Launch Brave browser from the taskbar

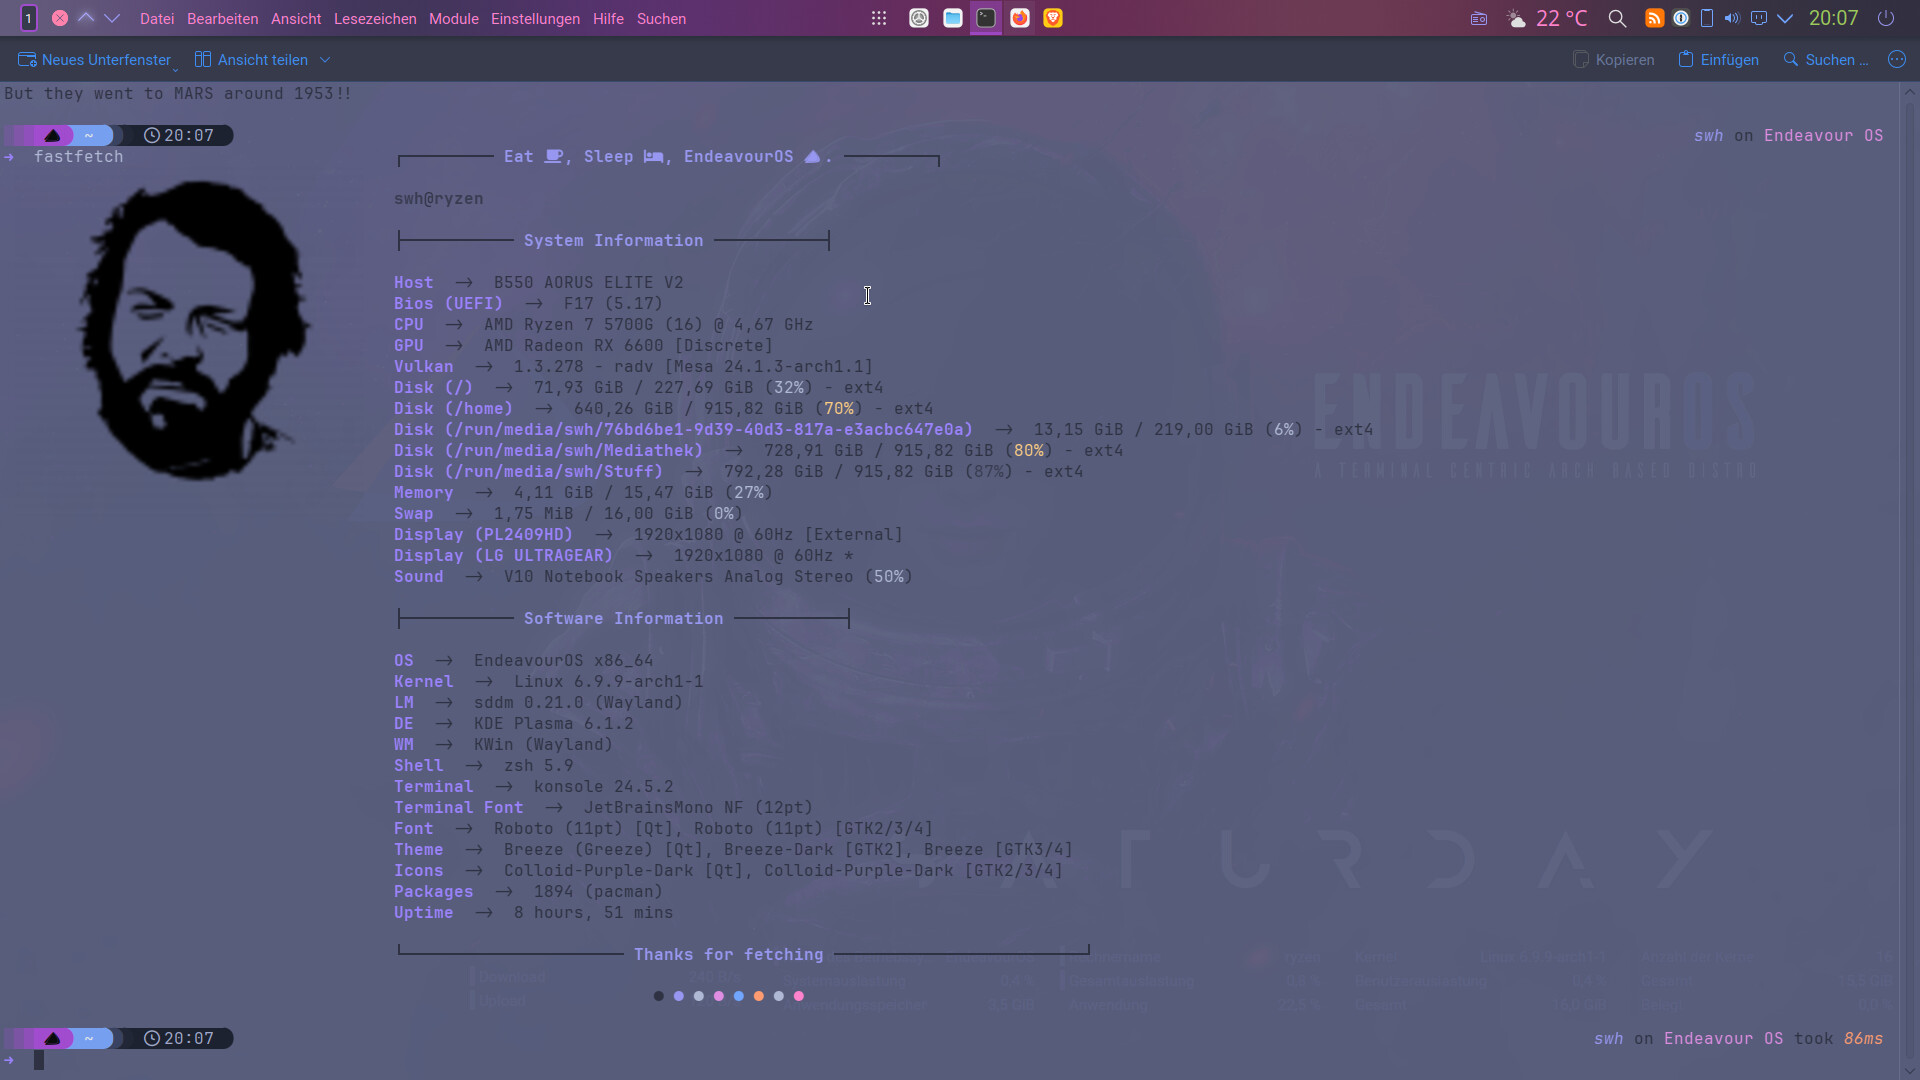[x=1053, y=18]
